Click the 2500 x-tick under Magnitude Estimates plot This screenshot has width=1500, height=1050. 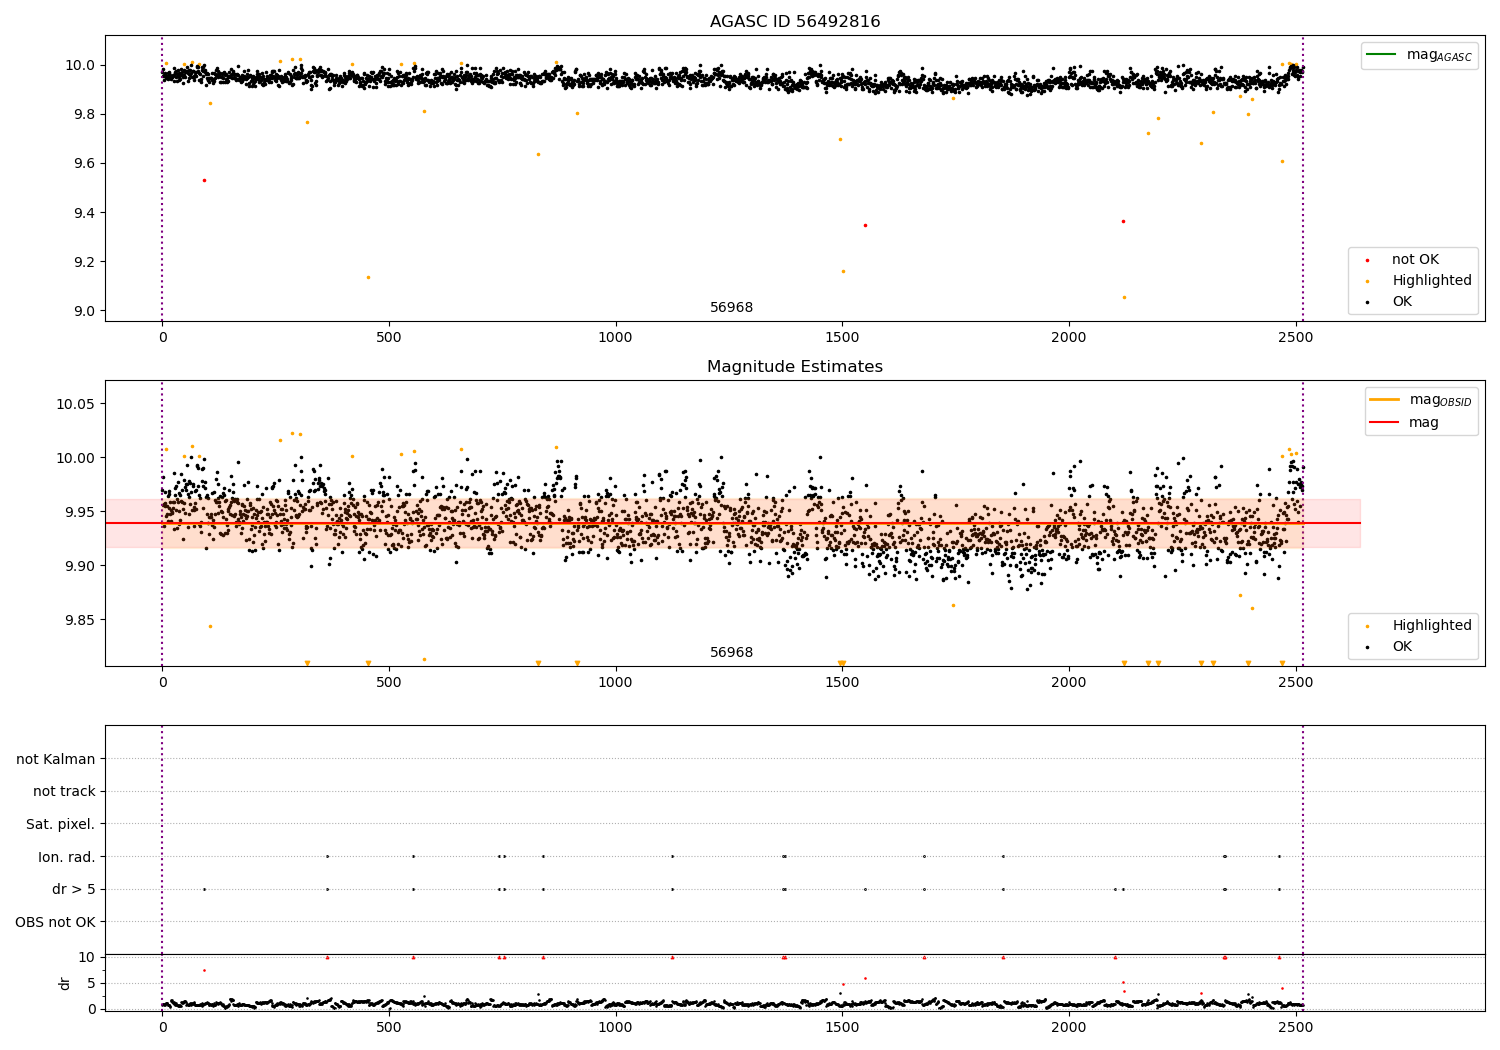1296,682
